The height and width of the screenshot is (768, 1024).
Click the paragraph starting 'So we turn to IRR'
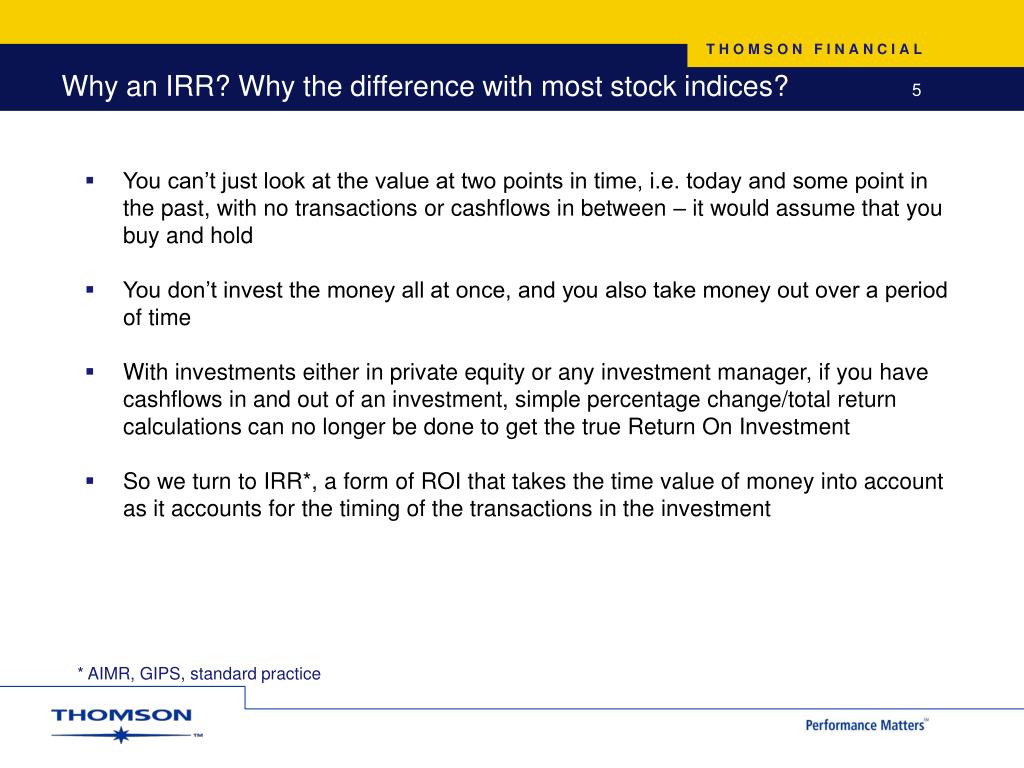click(x=533, y=494)
